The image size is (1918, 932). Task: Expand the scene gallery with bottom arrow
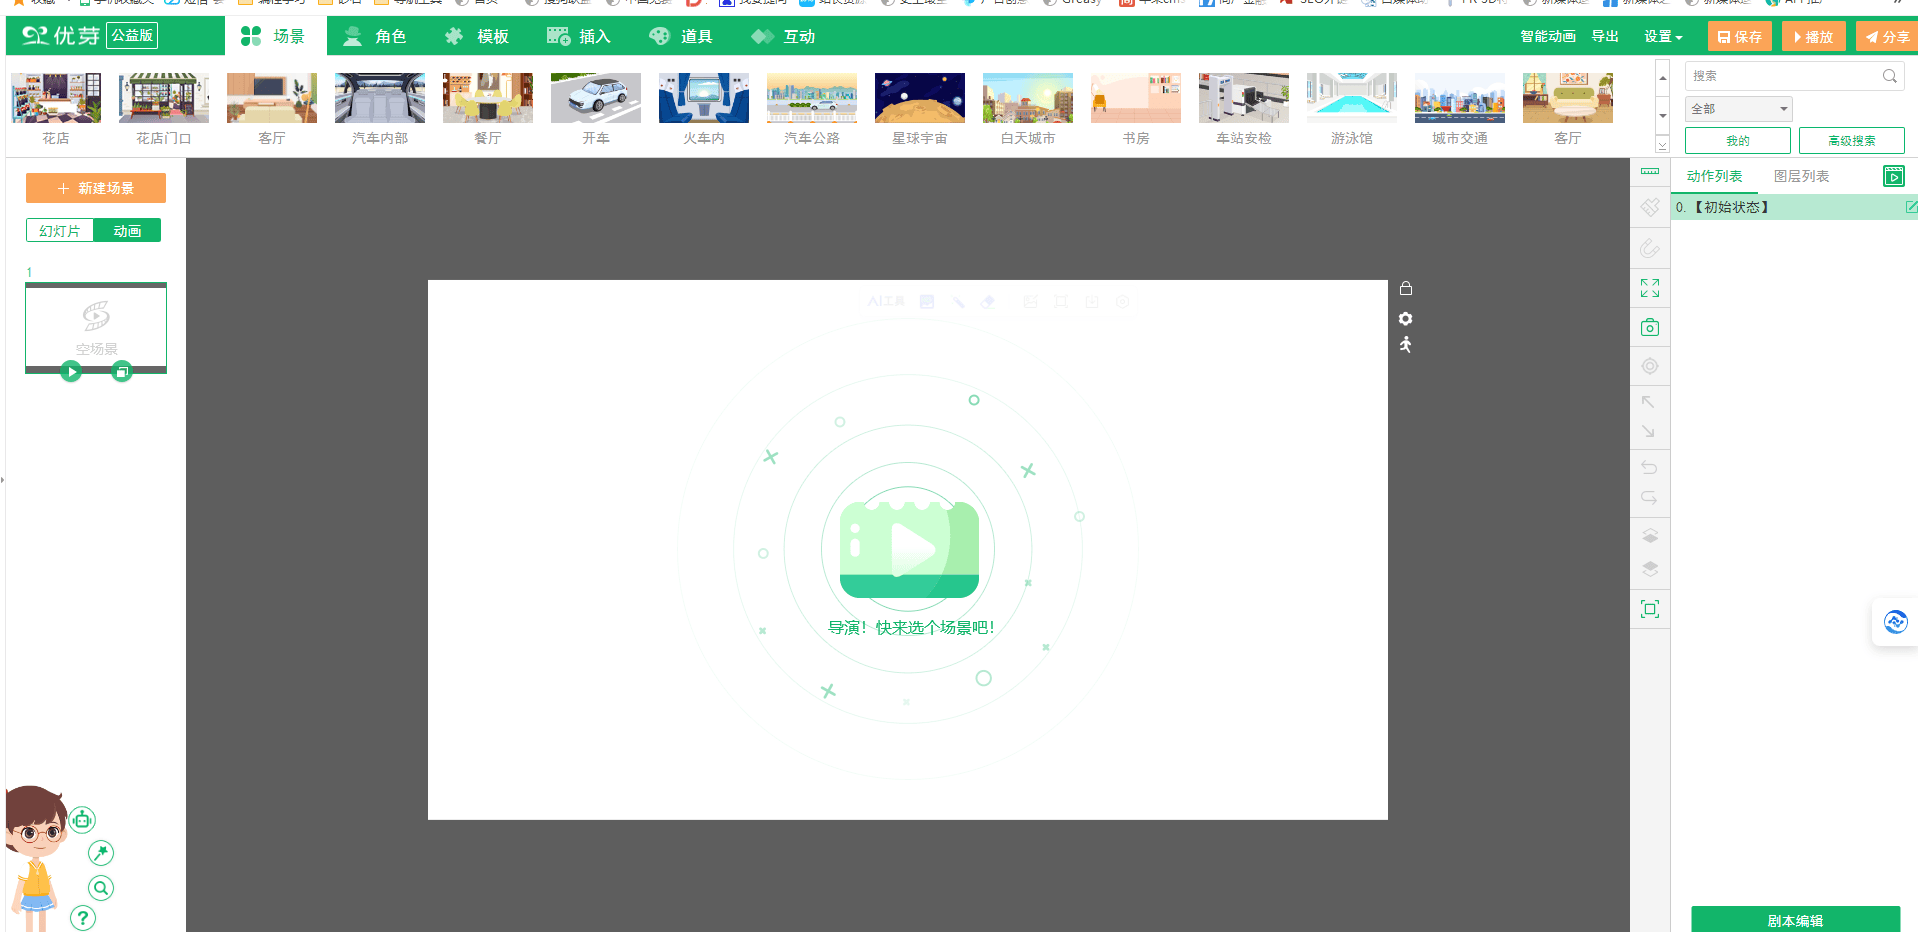[x=1663, y=145]
